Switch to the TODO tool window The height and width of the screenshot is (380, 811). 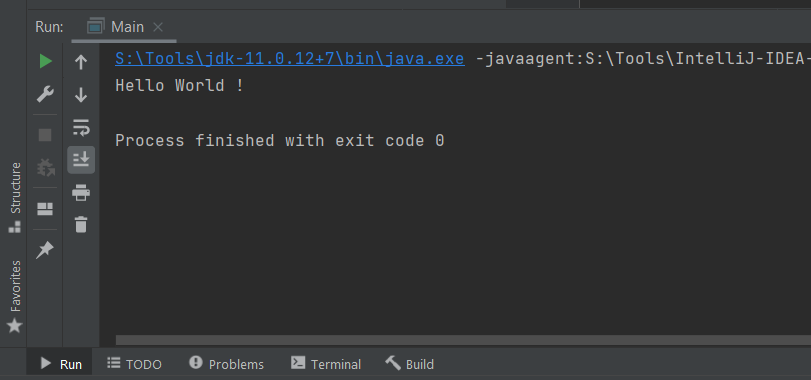pos(134,364)
